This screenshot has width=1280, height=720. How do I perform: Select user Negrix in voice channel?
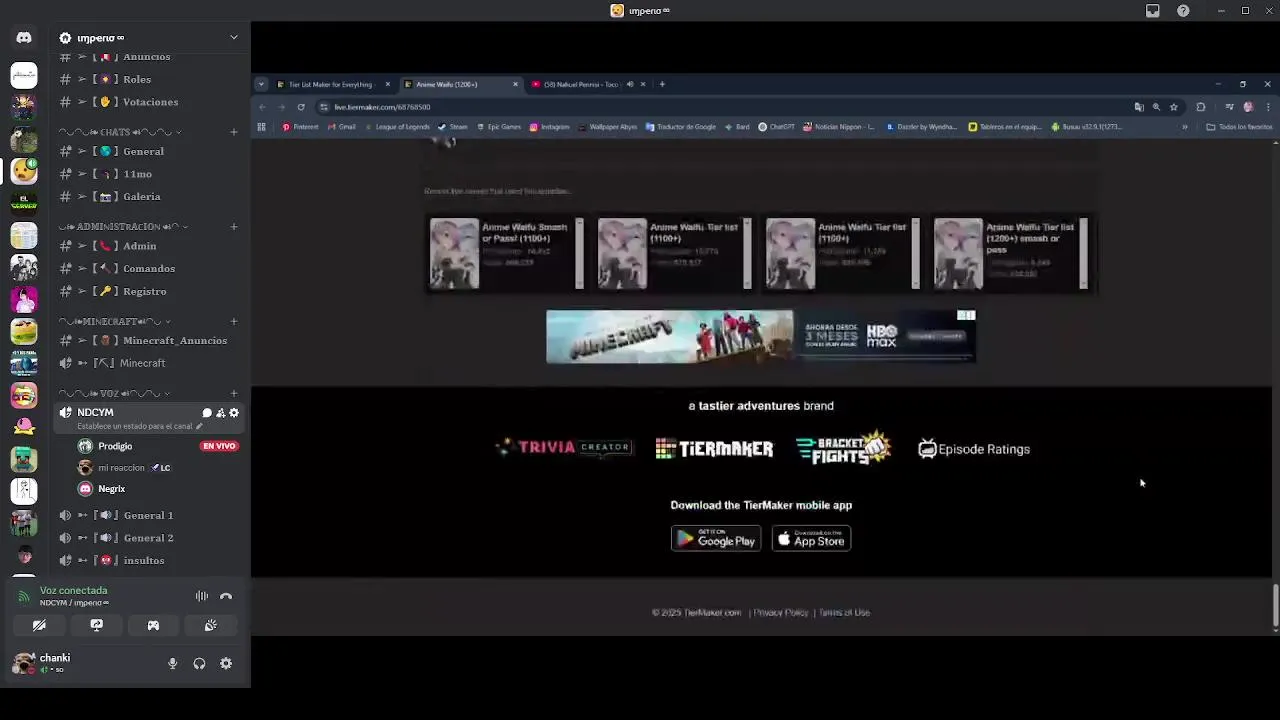click(111, 489)
